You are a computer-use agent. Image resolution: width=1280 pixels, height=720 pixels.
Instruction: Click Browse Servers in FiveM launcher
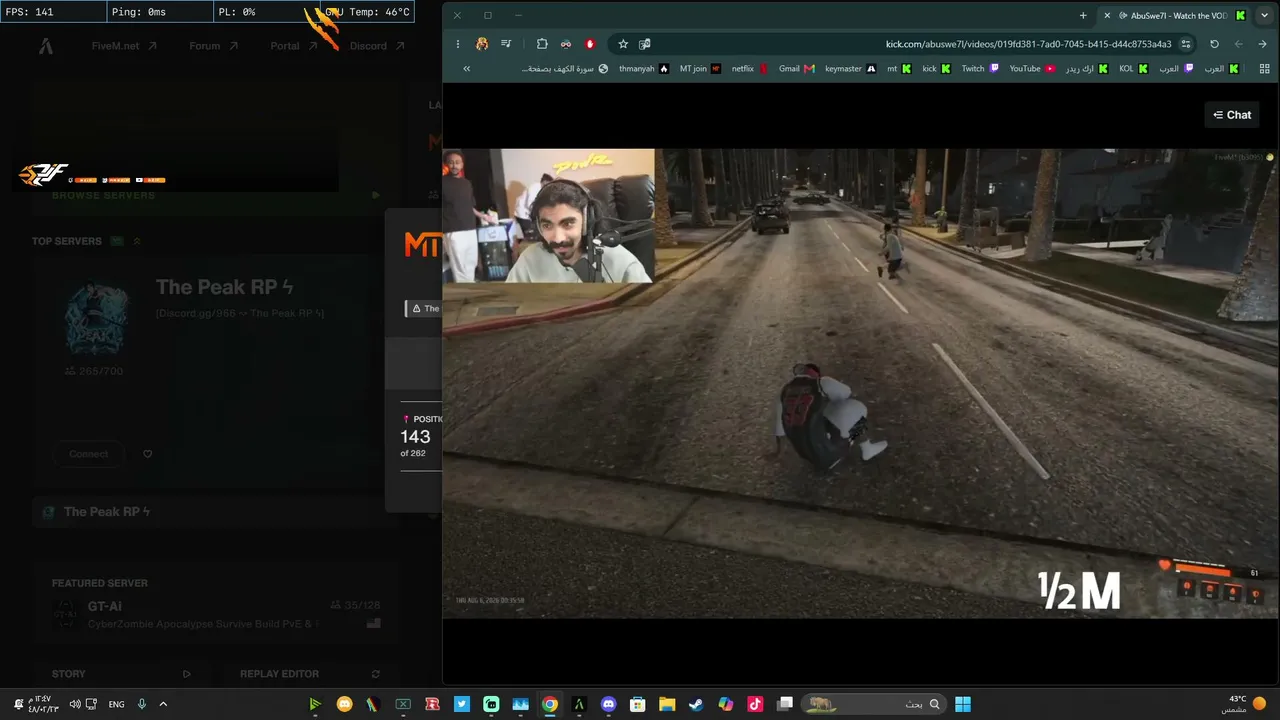[103, 195]
